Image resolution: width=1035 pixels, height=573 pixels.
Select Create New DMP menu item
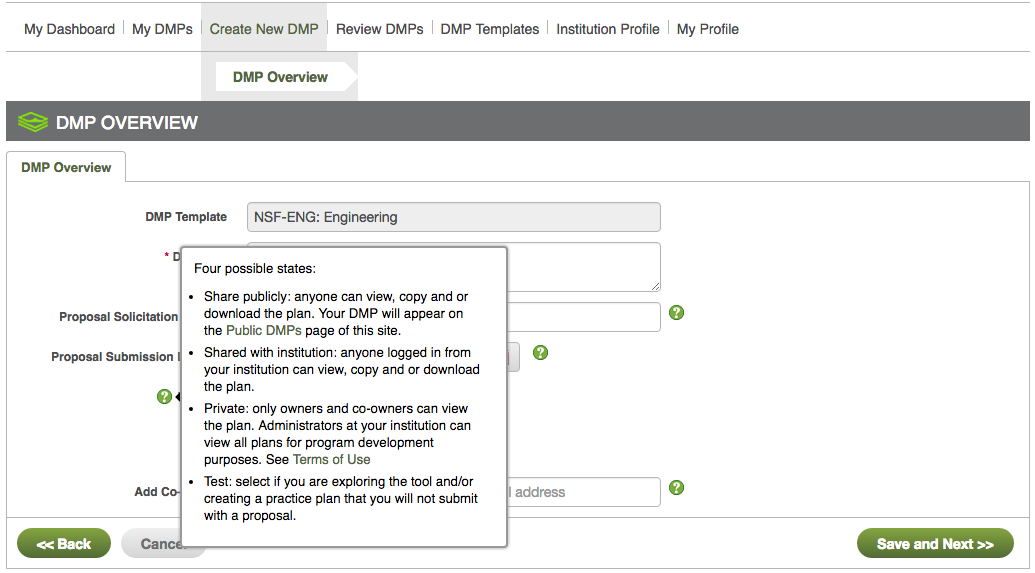(x=264, y=29)
